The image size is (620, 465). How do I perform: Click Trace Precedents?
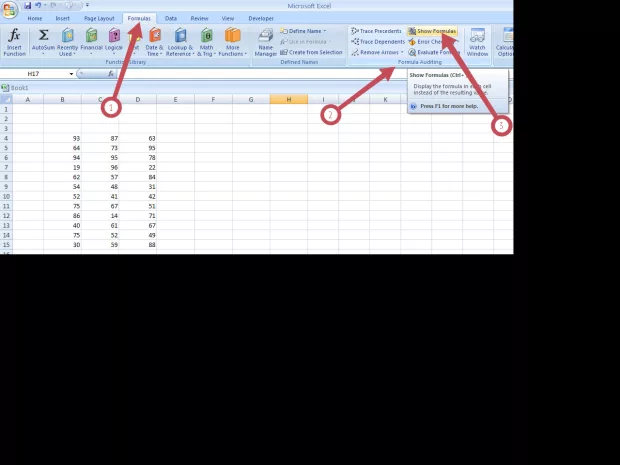click(376, 31)
